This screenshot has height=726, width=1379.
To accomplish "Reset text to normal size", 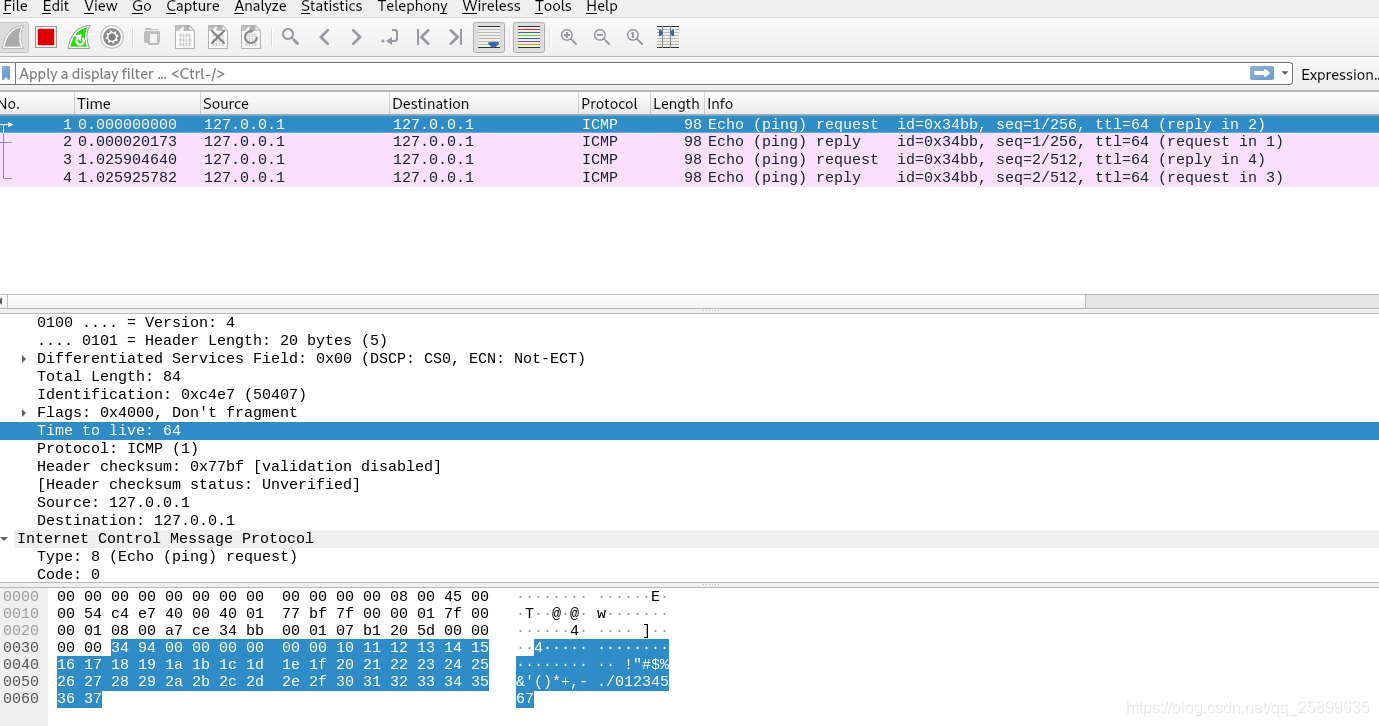I will [635, 37].
